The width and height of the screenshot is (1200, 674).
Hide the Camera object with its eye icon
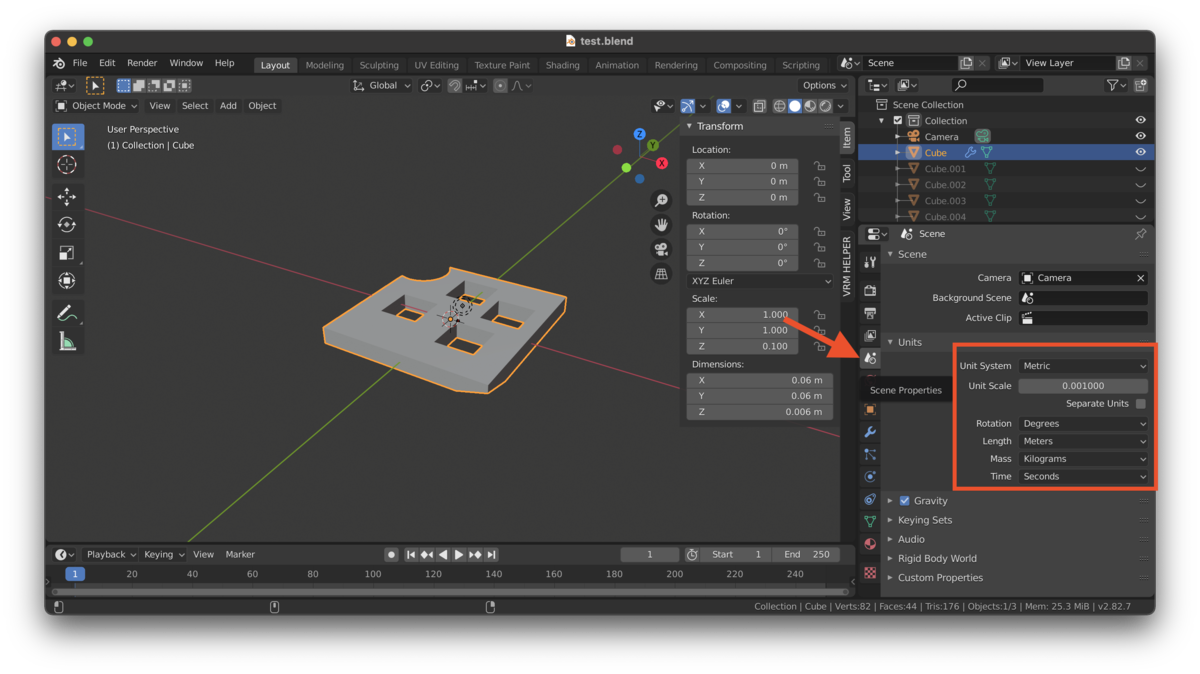pos(1140,137)
